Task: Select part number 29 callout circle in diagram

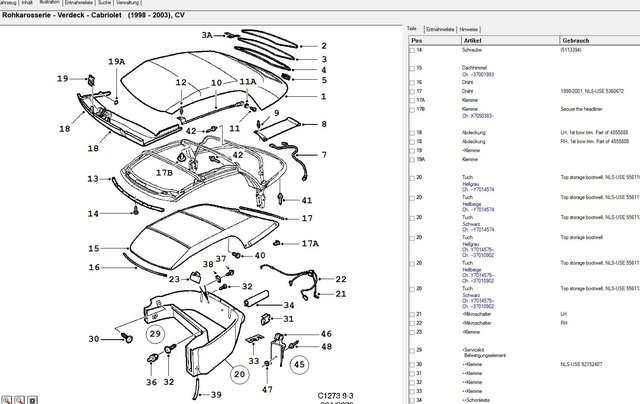Action: click(x=155, y=334)
